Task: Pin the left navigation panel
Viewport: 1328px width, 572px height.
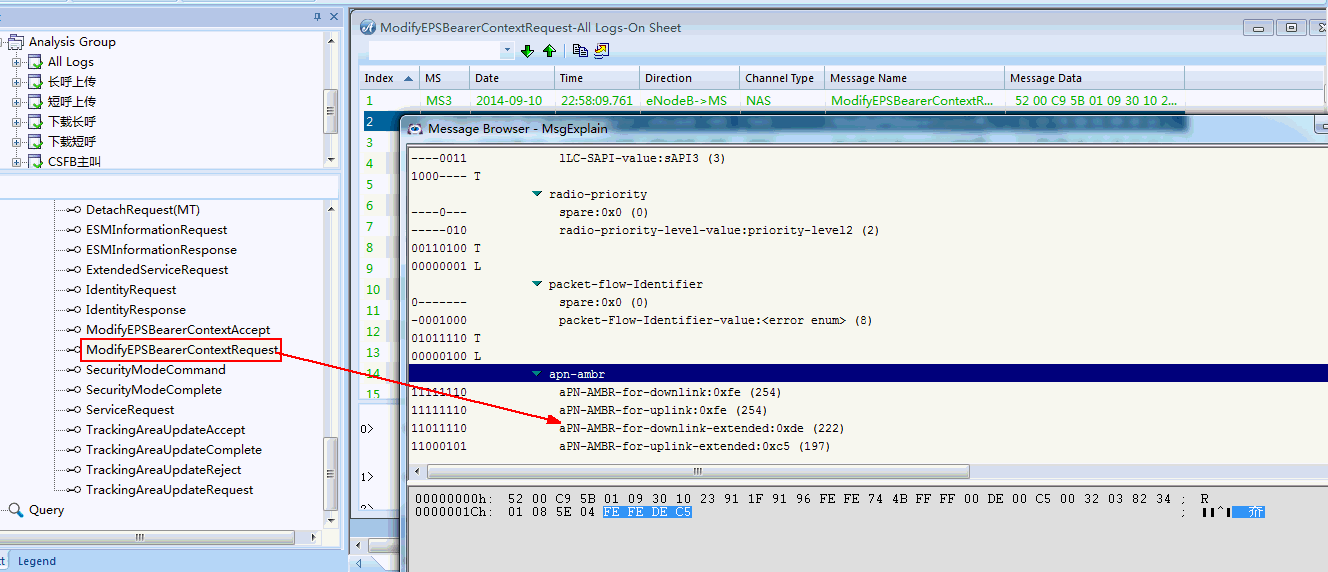Action: tap(317, 17)
